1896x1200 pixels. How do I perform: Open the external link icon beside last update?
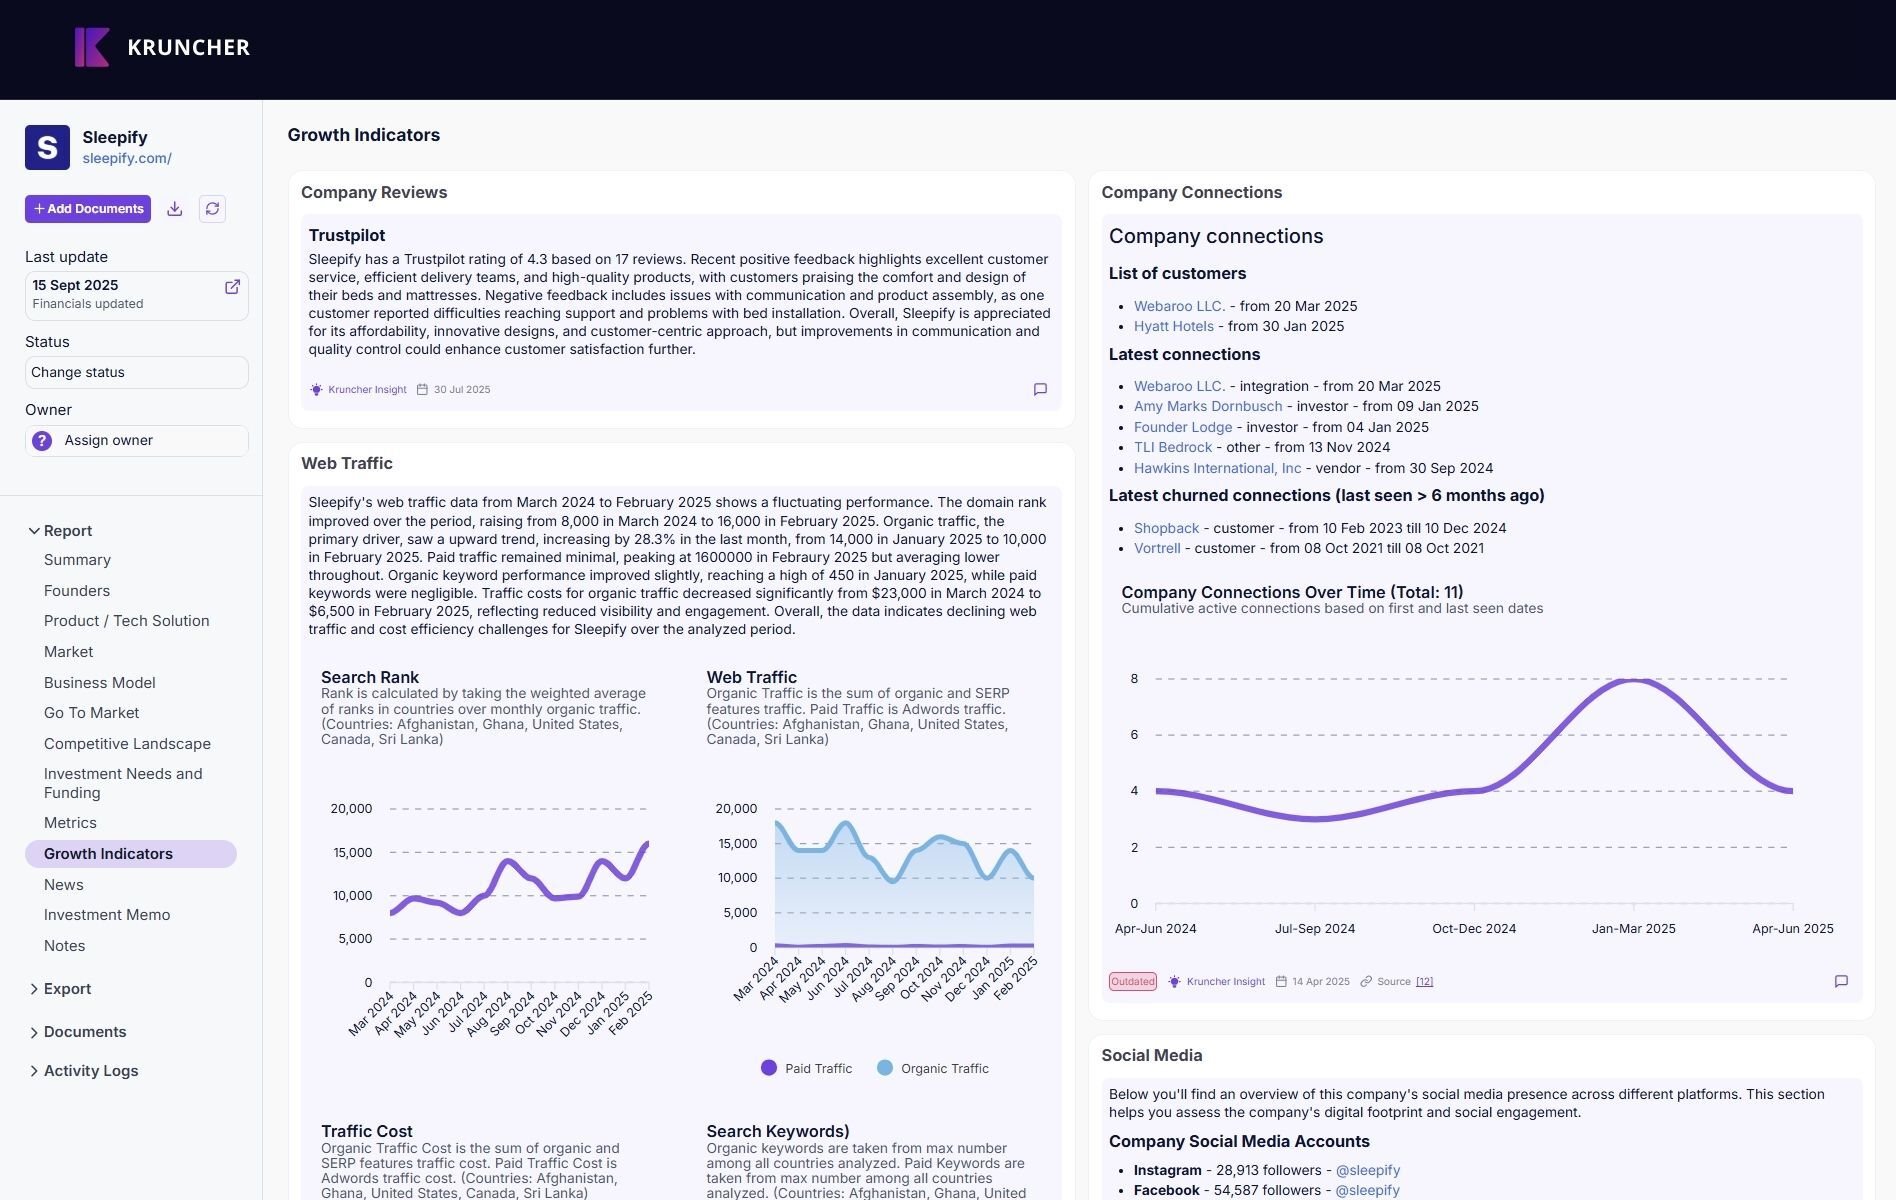[232, 287]
